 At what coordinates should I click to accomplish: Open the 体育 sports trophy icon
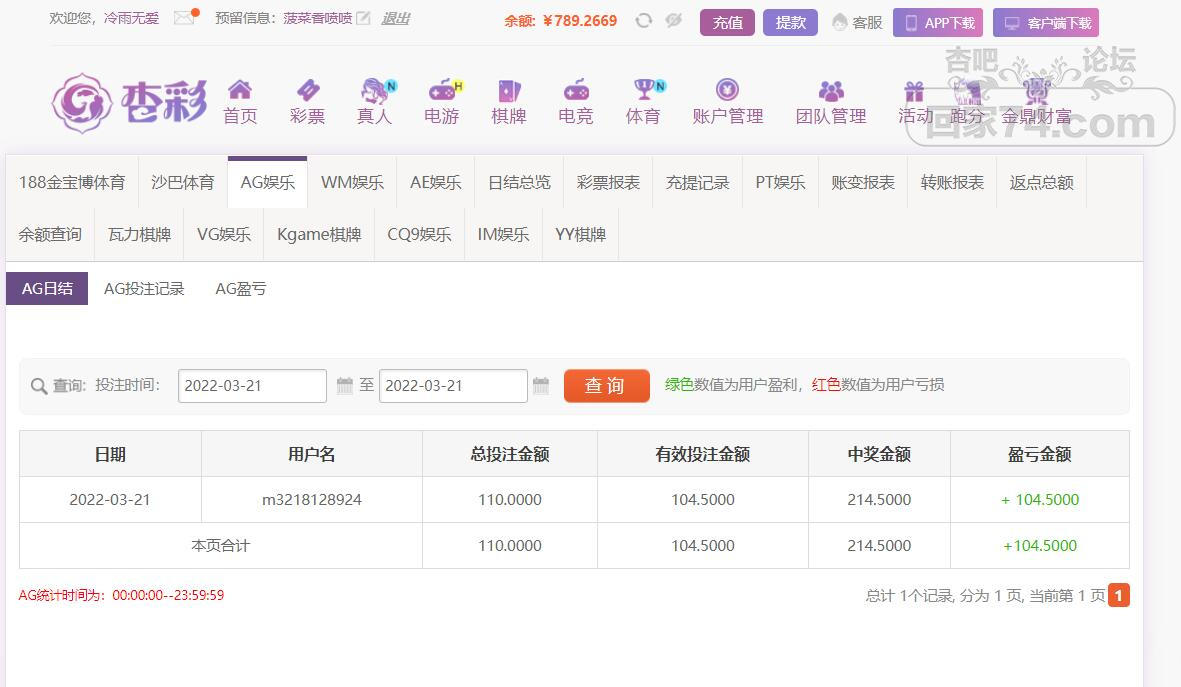click(x=643, y=91)
